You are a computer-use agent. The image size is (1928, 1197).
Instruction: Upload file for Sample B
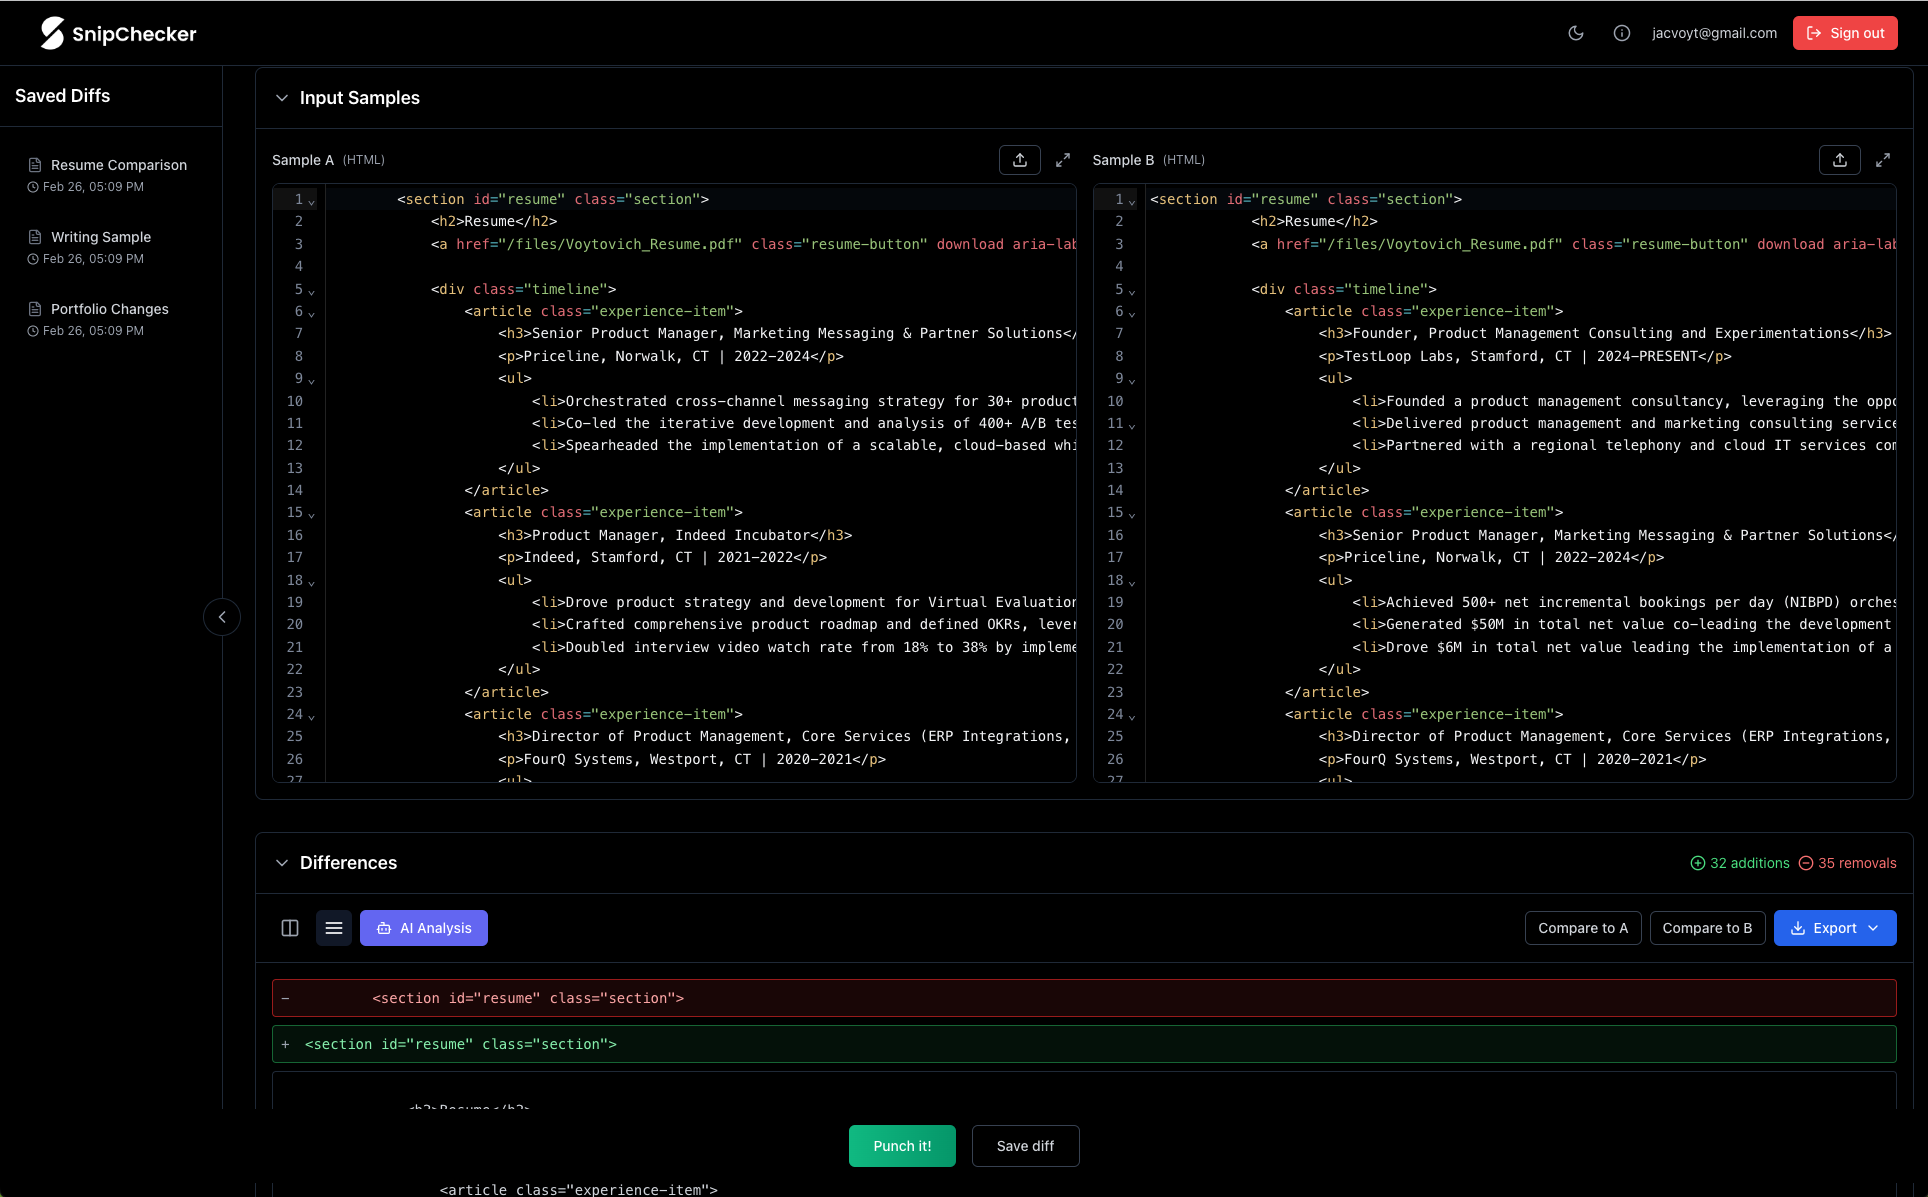(1840, 160)
